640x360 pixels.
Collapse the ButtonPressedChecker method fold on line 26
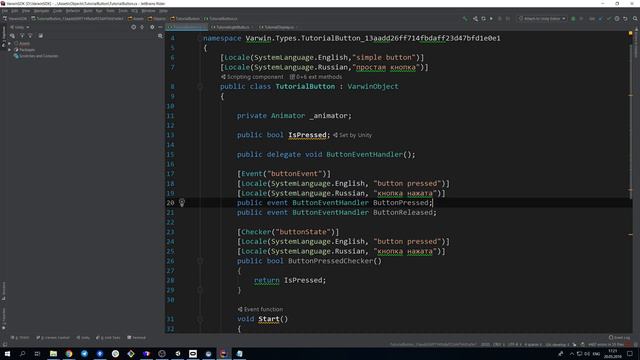[x=200, y=261]
